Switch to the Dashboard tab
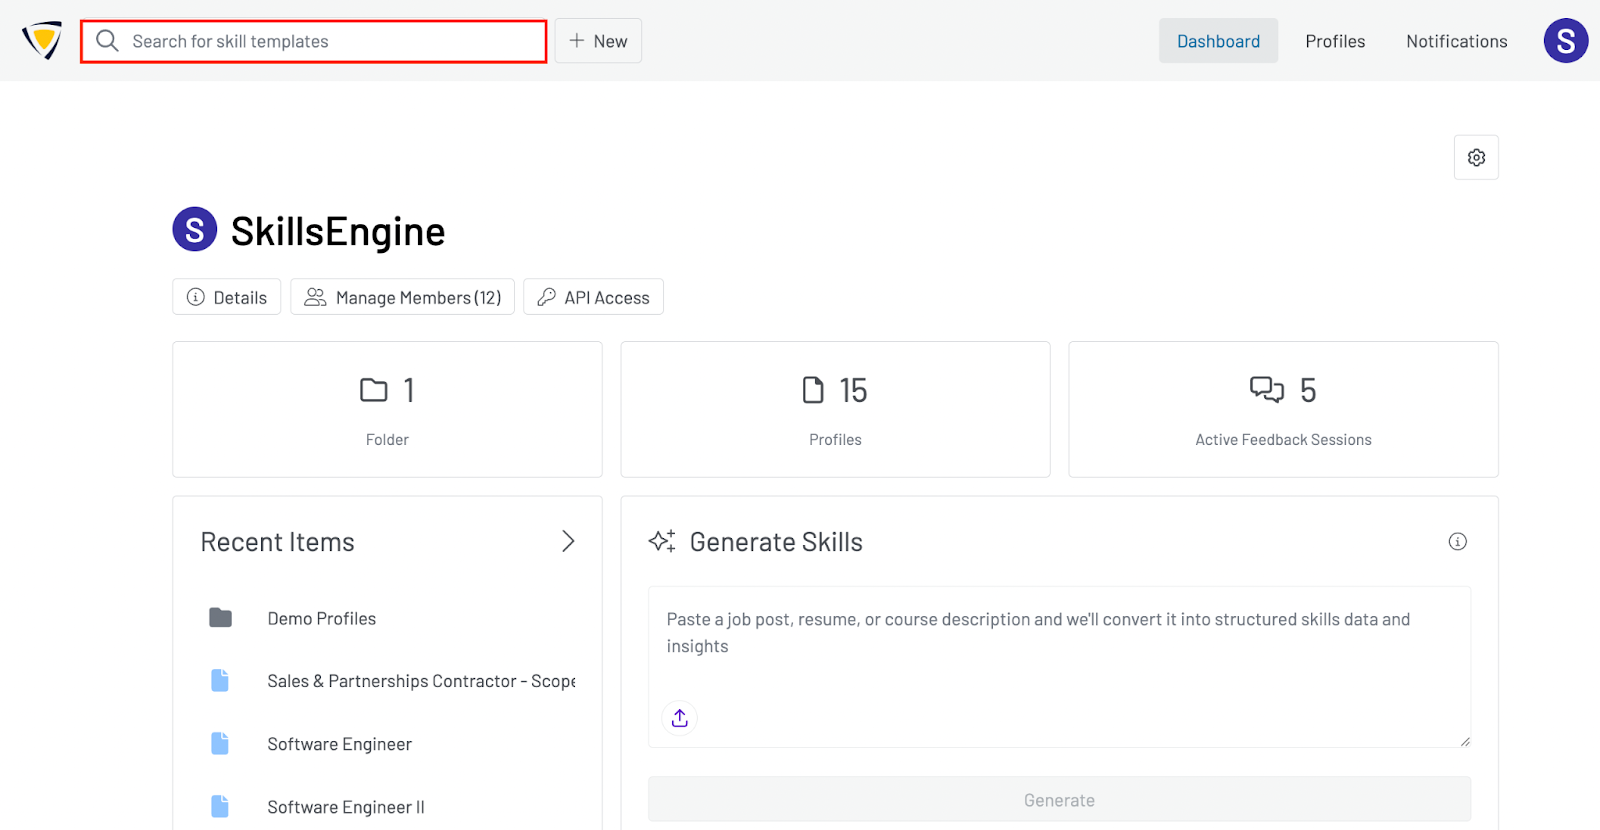1600x830 pixels. coord(1218,41)
